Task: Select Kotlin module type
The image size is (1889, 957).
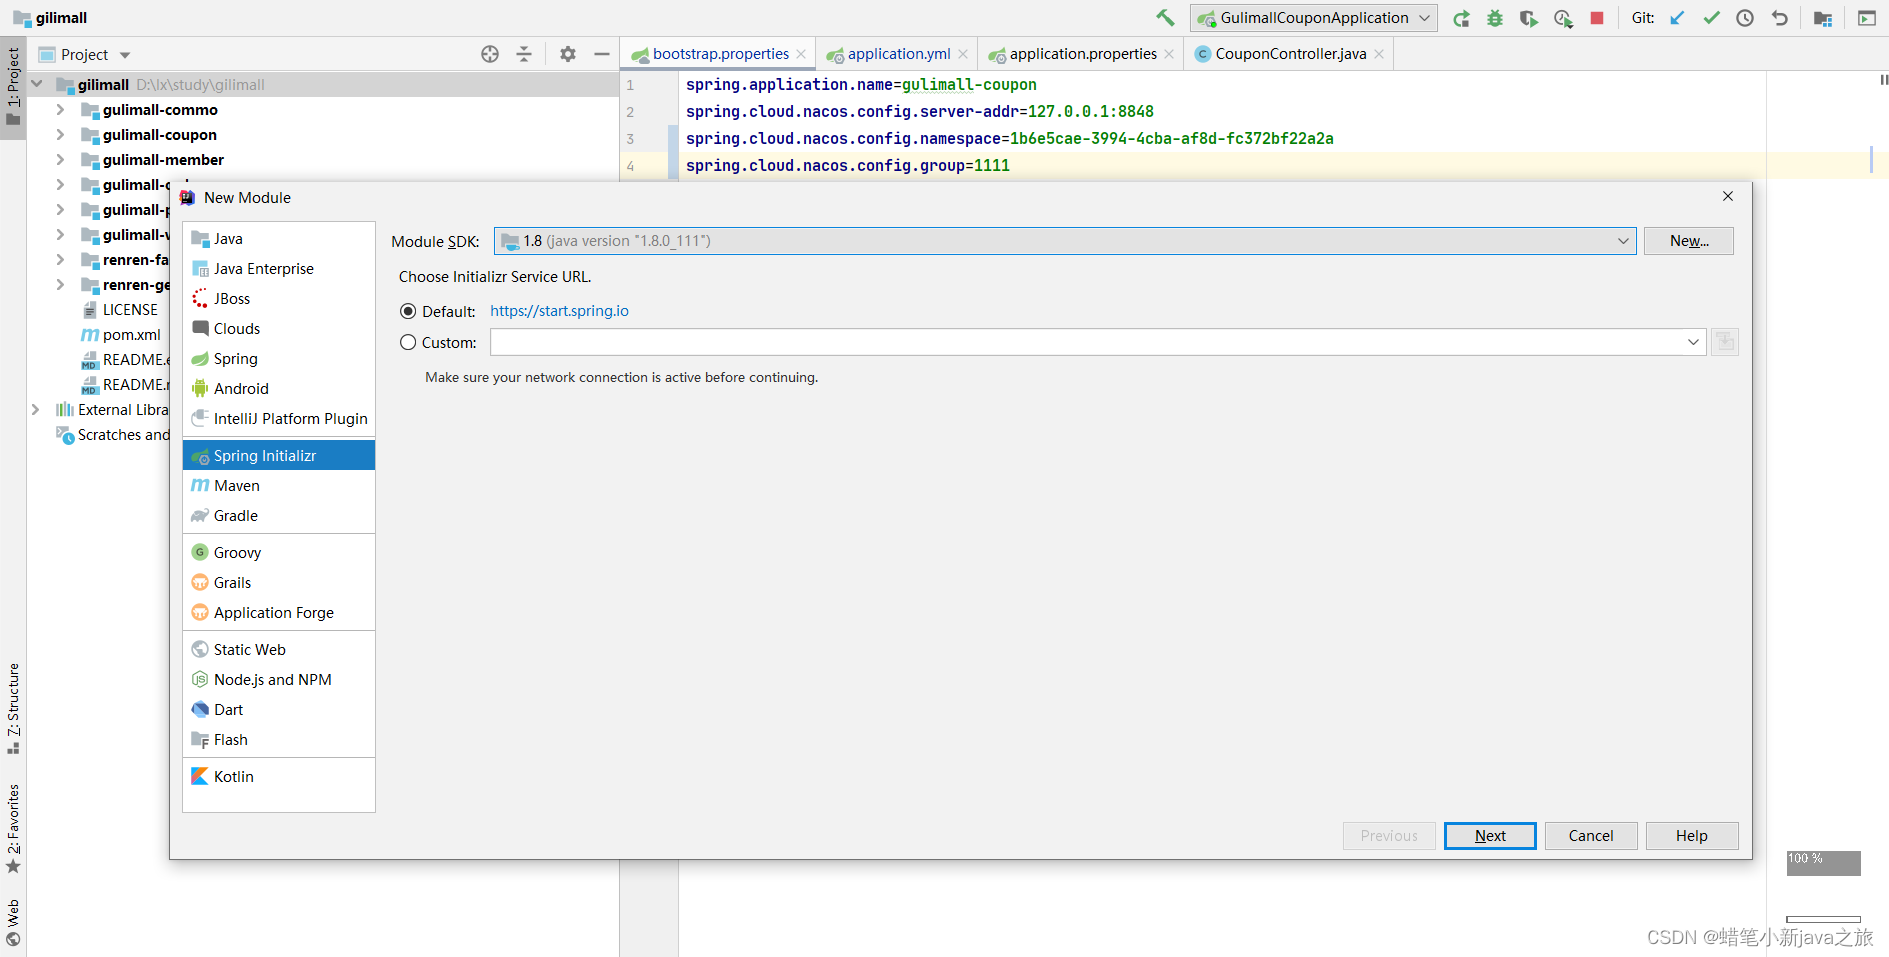Action: click(279, 777)
